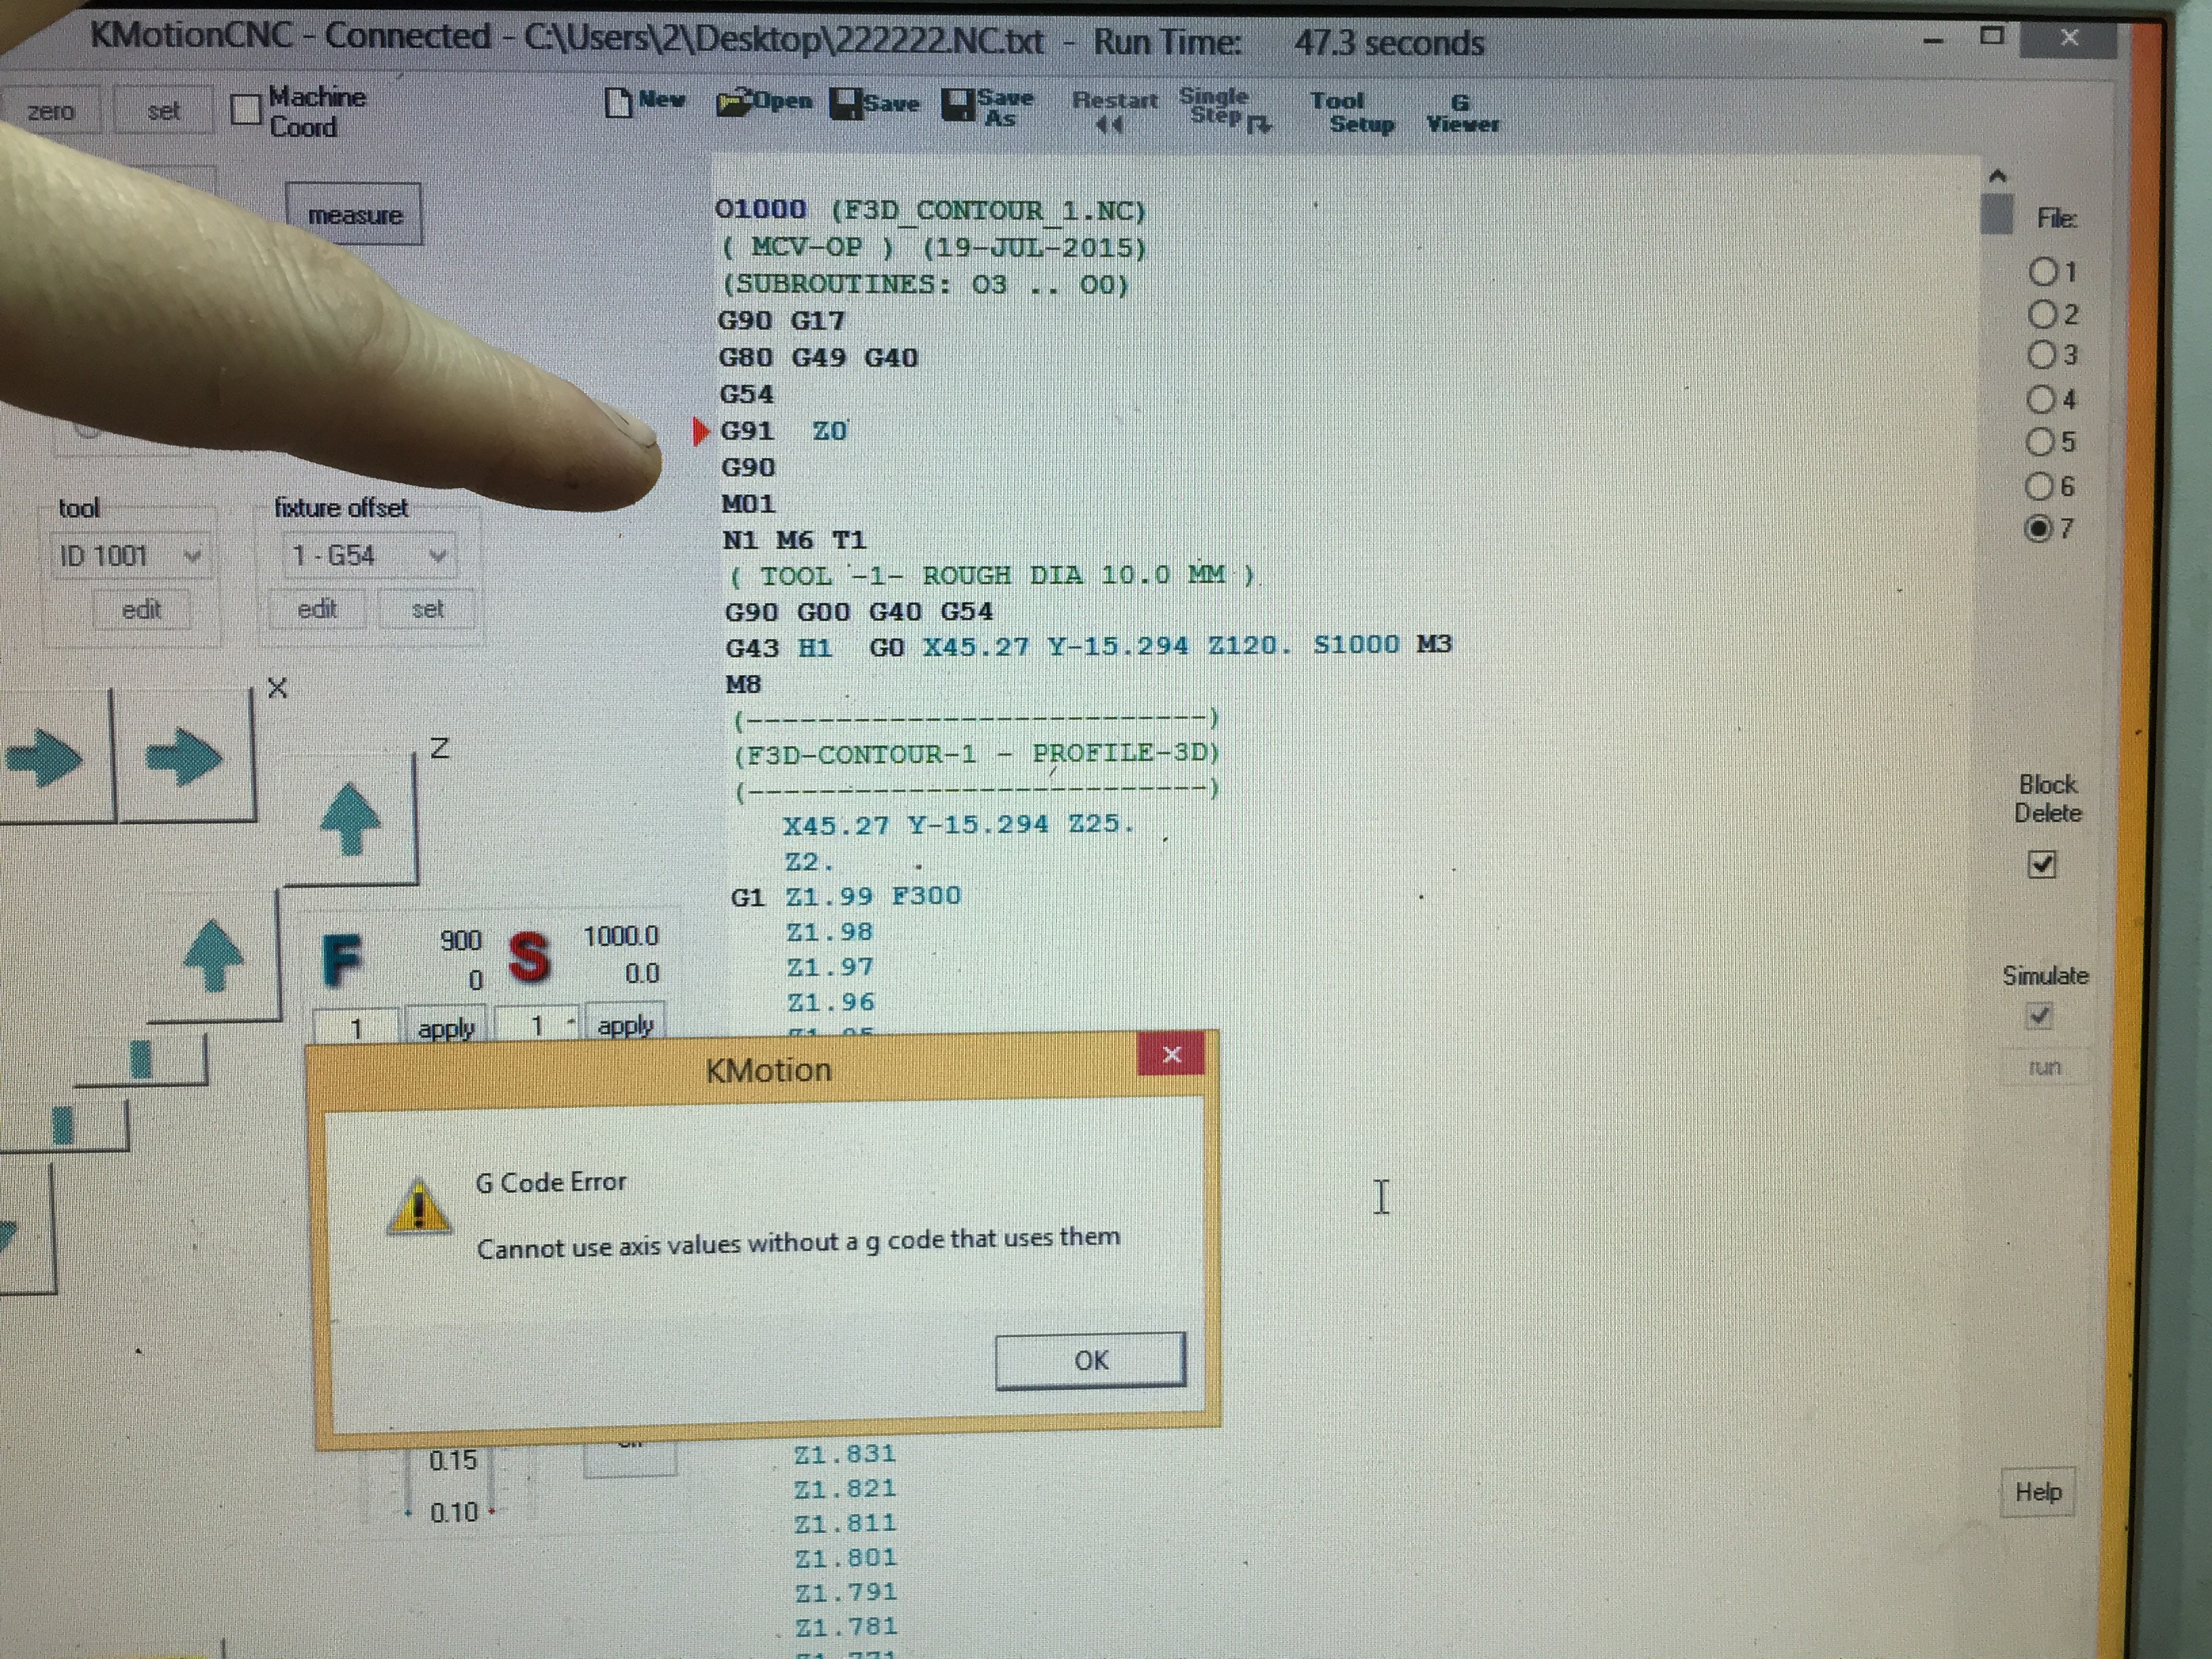2212x1659 pixels.
Task: Click the Save floppy disk icon
Action: point(846,104)
